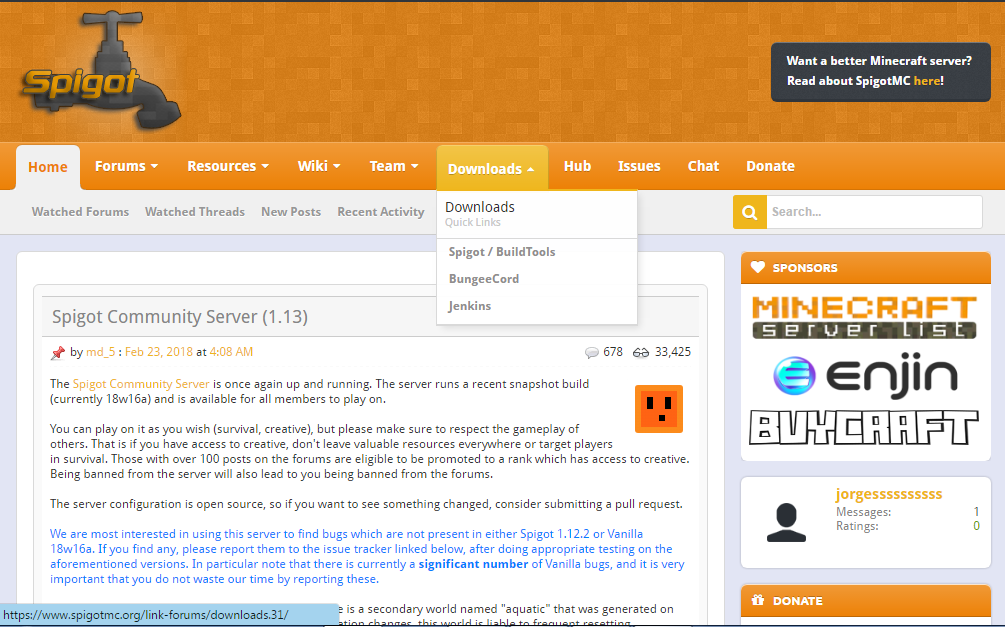The image size is (1005, 627).
Task: Open Recent Activity link
Action: (x=381, y=212)
